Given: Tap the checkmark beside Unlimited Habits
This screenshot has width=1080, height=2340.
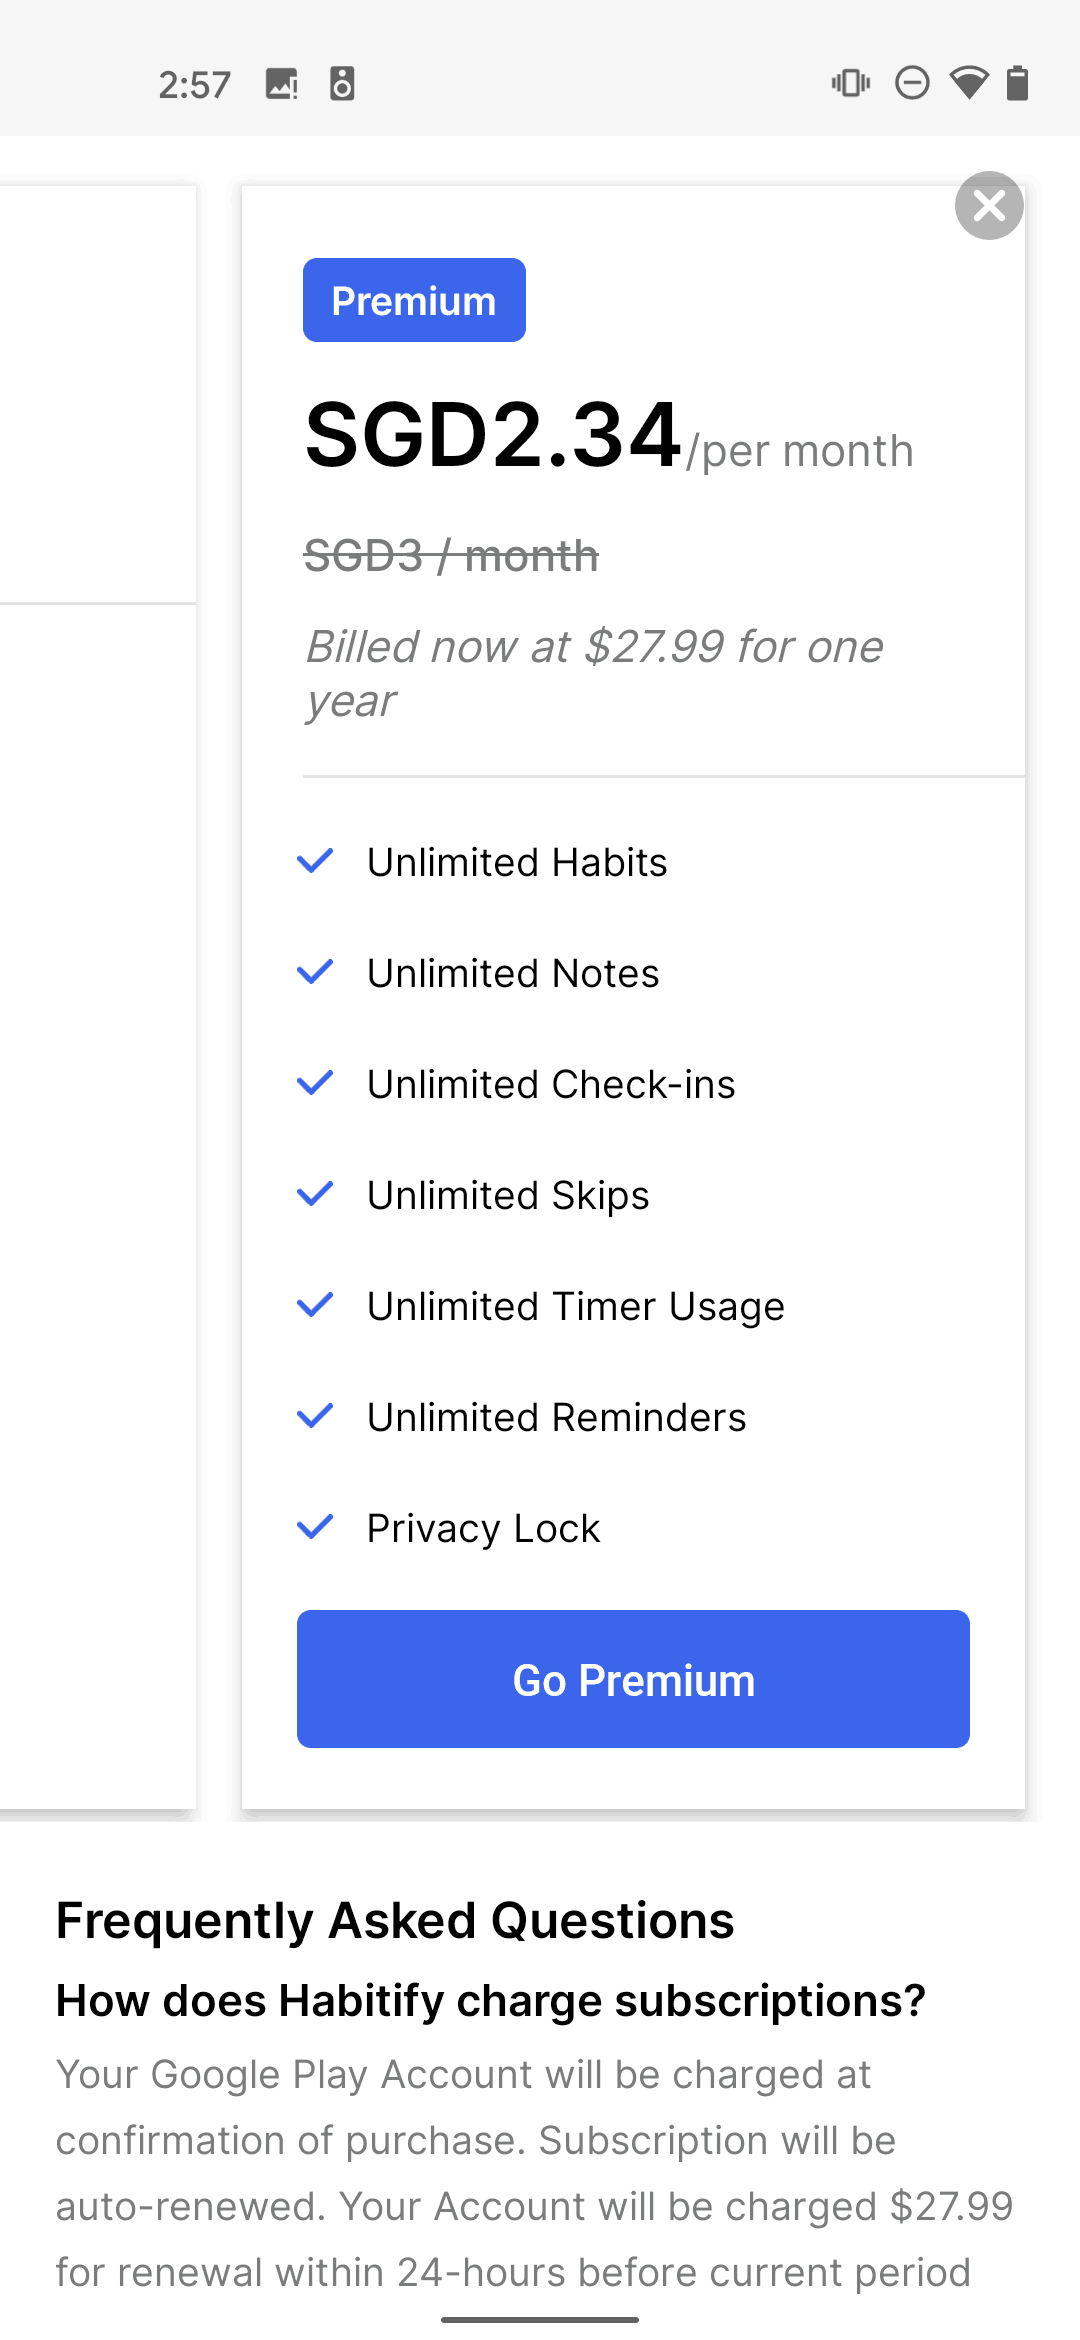Looking at the screenshot, I should [315, 861].
